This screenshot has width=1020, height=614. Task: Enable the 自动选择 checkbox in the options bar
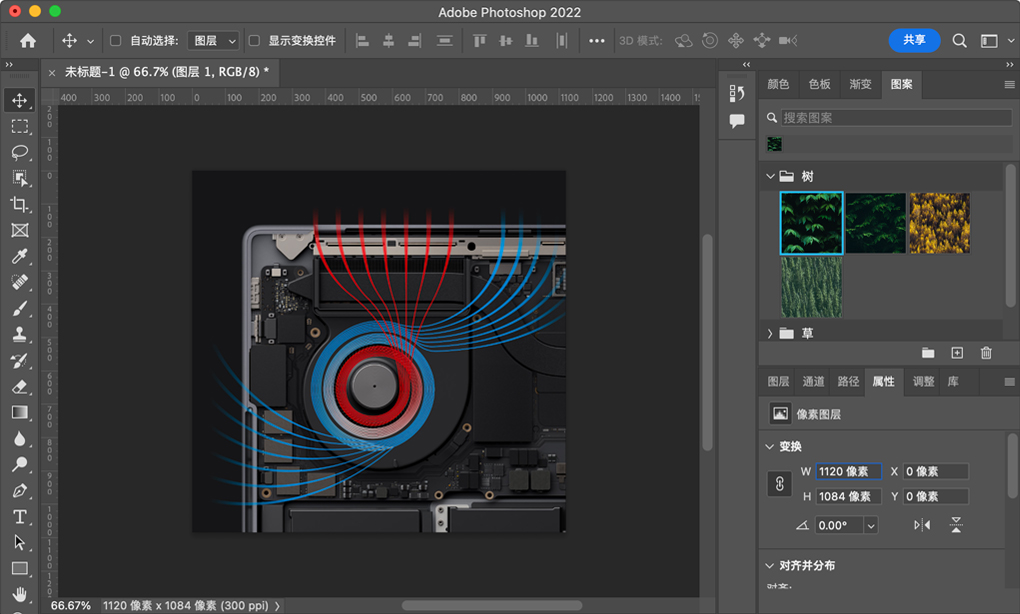115,40
